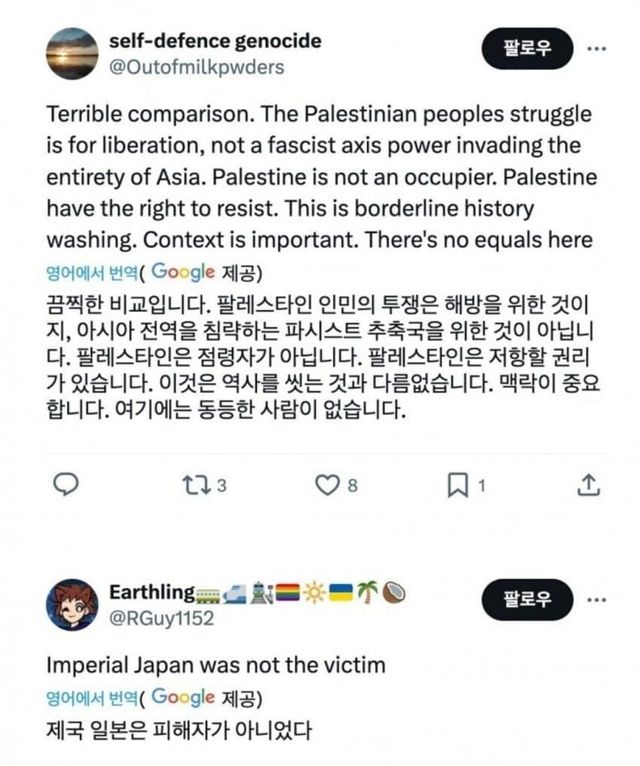Click the share icon on the first tweet
This screenshot has width=640, height=766.
pyautogui.click(x=589, y=485)
